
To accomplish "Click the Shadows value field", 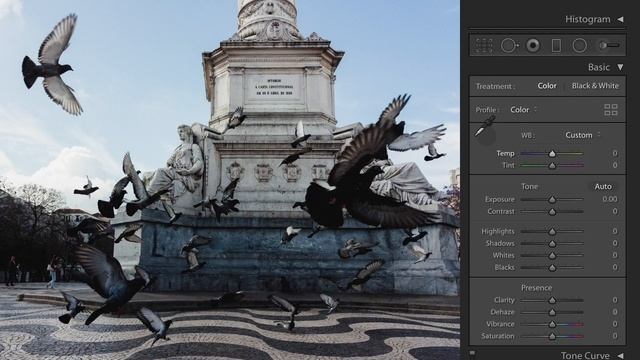I will pos(615,243).
